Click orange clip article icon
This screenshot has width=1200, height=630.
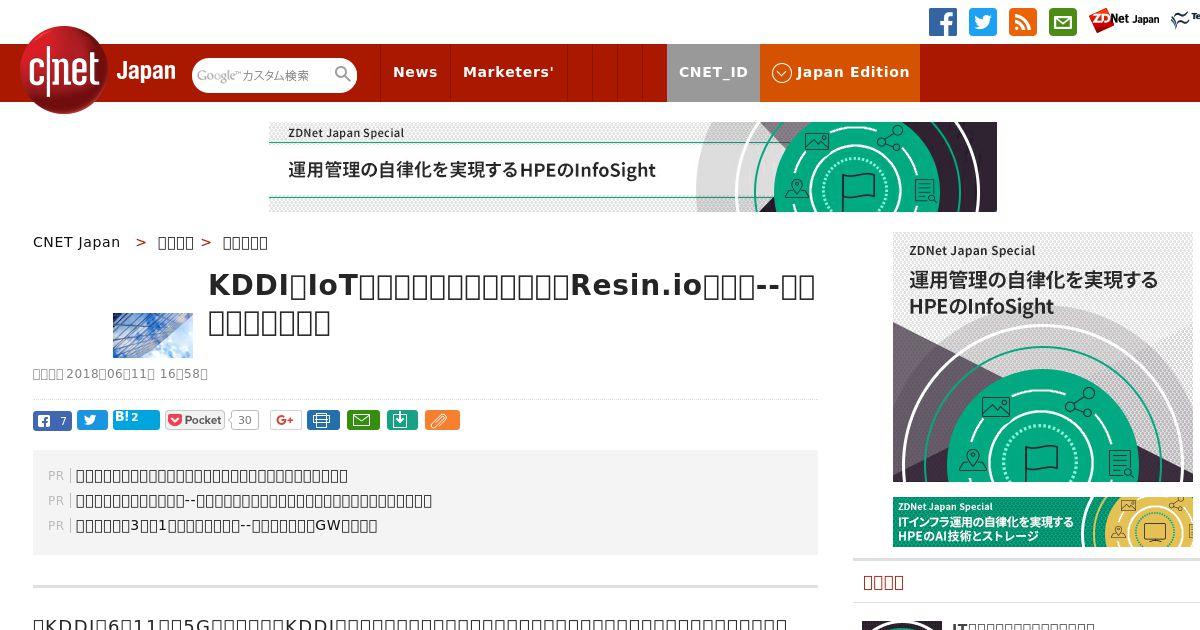pyautogui.click(x=442, y=420)
